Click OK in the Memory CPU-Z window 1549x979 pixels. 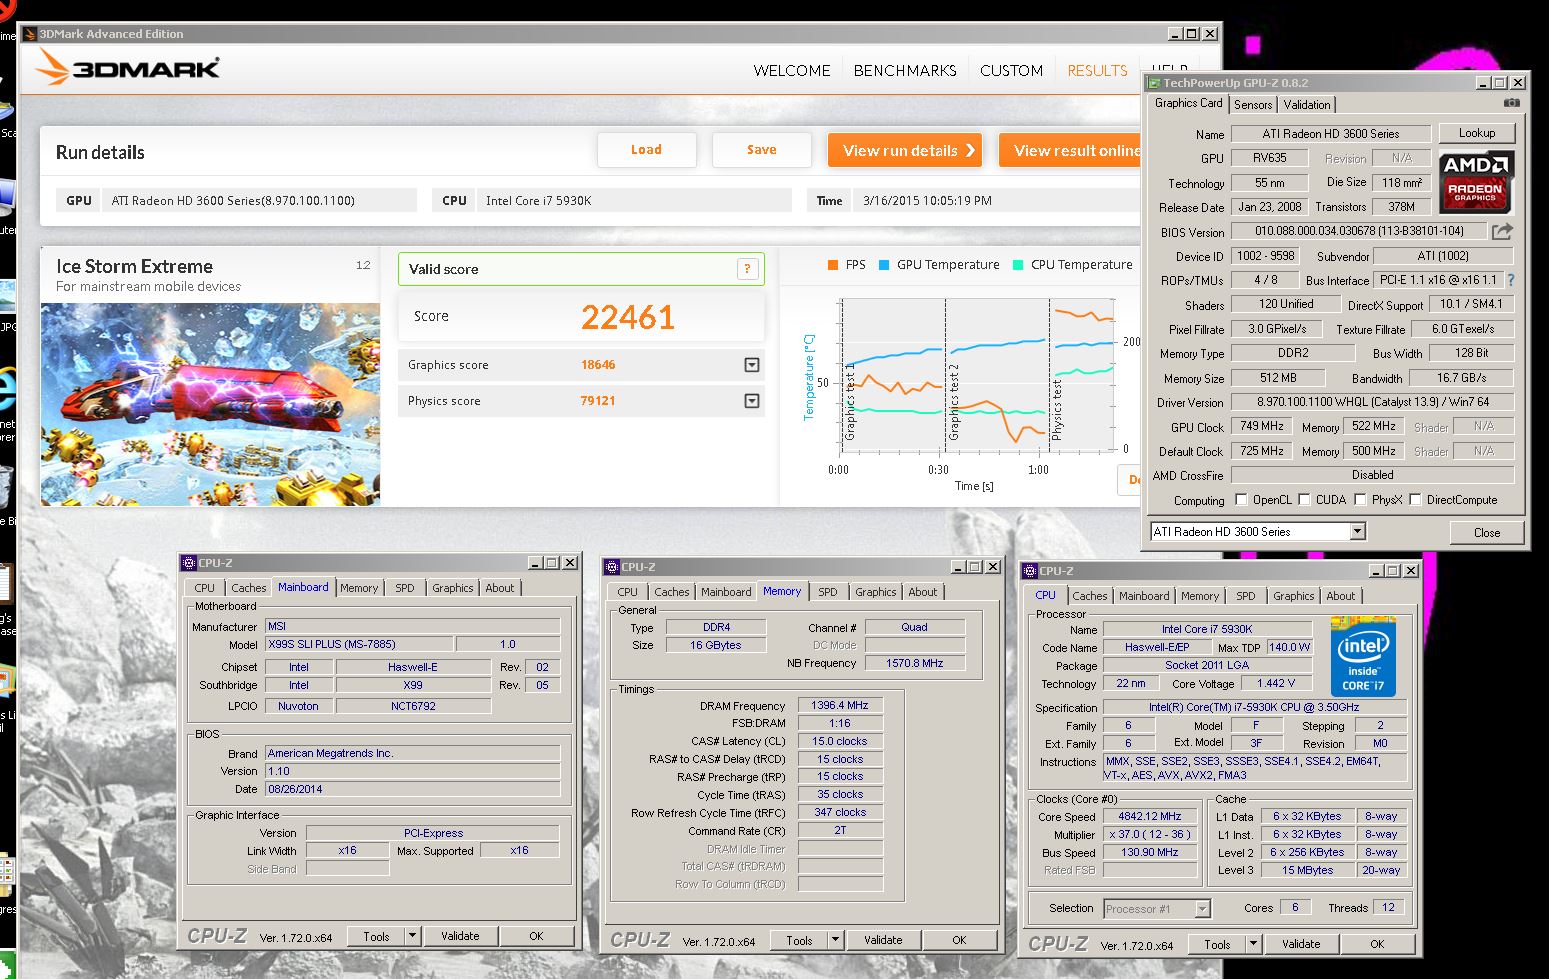pos(959,940)
